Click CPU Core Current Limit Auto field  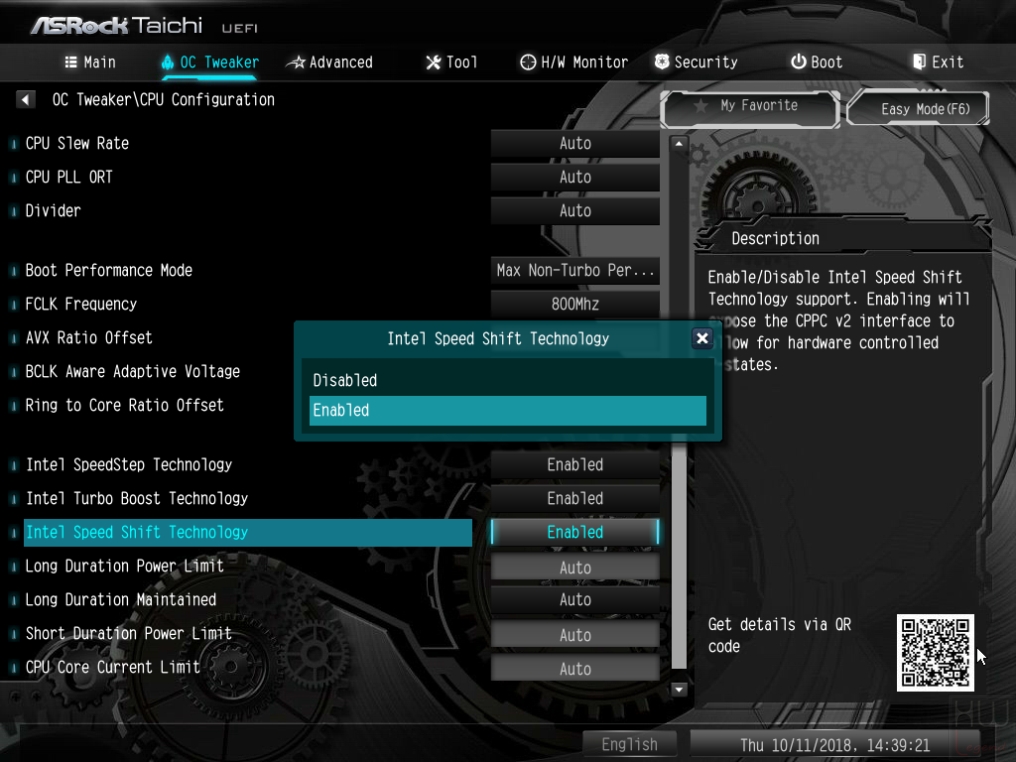click(575, 669)
